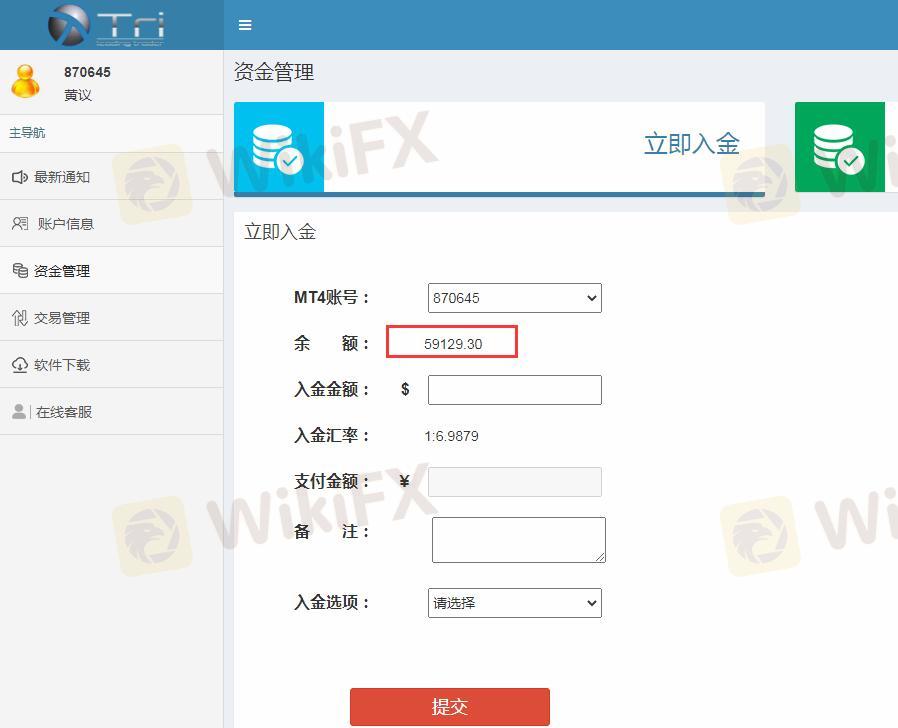Open 在线客服 in the sidebar
Image resolution: width=898 pixels, height=728 pixels.
(112, 412)
